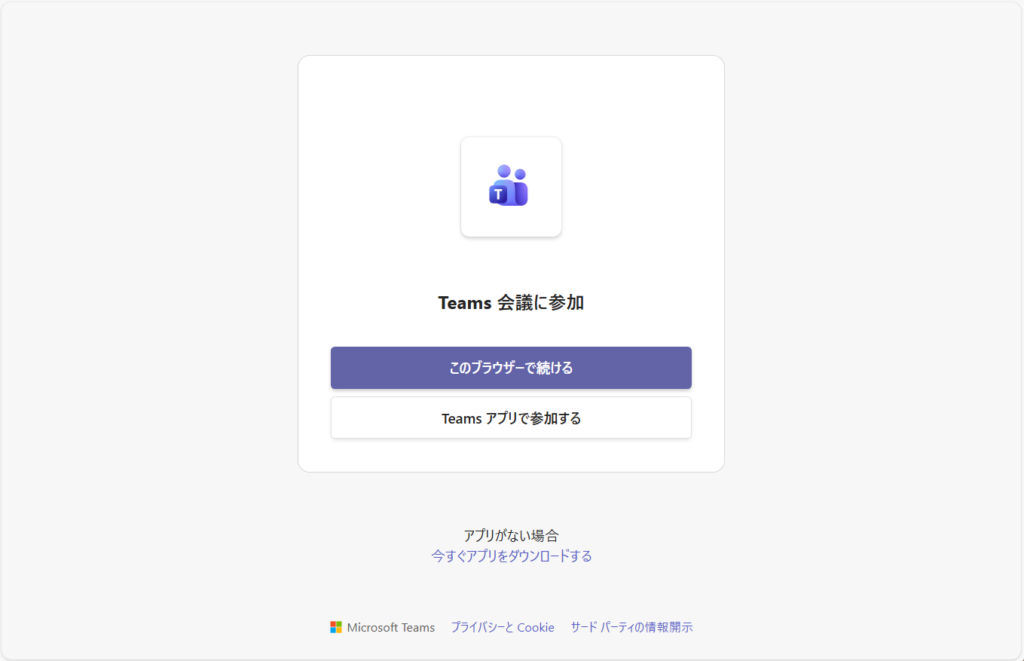
Task: Click the "アプリがない場合" text
Action: [511, 535]
